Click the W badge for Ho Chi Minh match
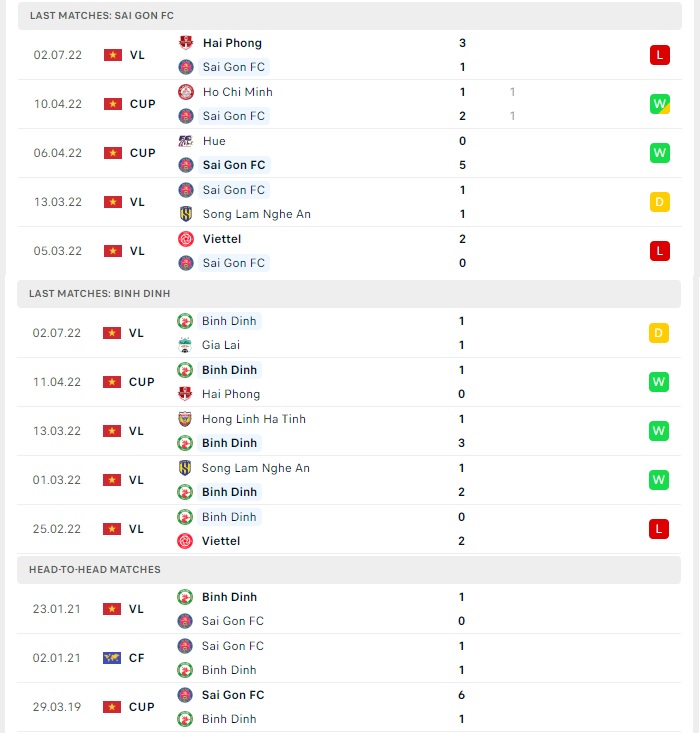This screenshot has height=733, width=700. [659, 104]
